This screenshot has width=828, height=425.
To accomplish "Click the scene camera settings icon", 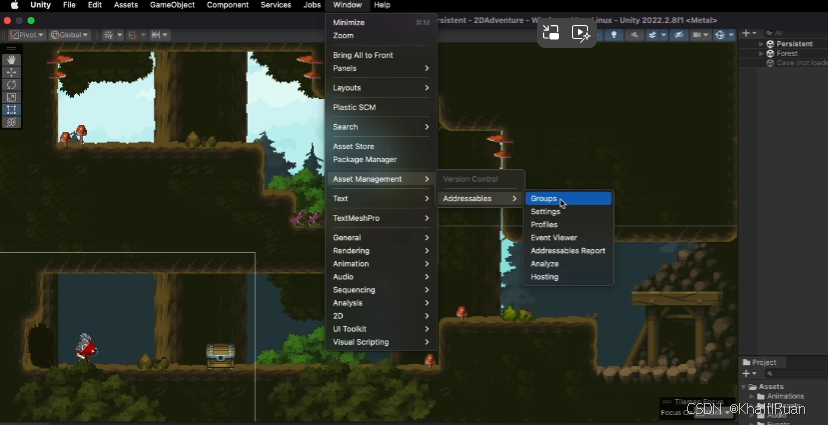I will tap(697, 35).
